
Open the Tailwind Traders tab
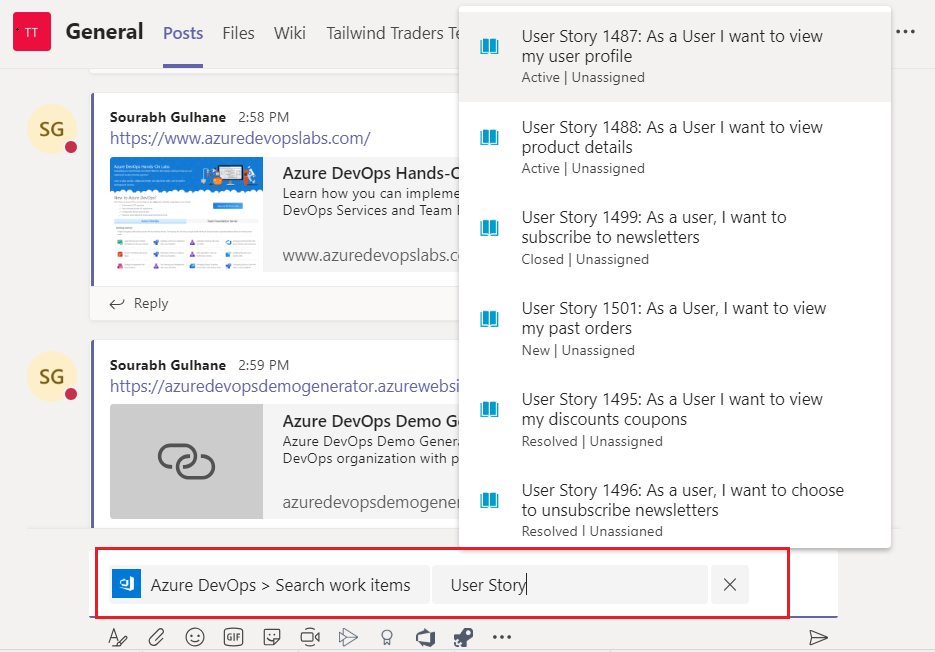click(394, 33)
